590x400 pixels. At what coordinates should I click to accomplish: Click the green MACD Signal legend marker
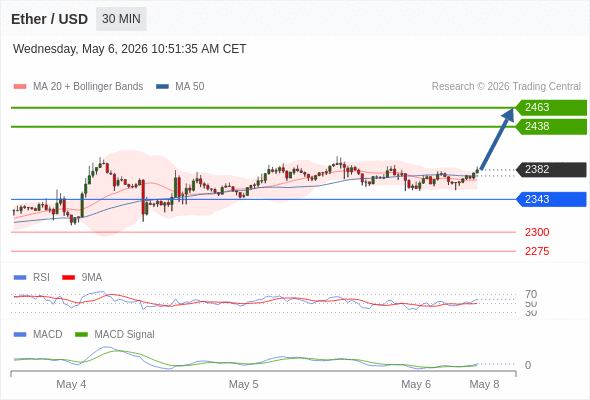[x=81, y=334]
